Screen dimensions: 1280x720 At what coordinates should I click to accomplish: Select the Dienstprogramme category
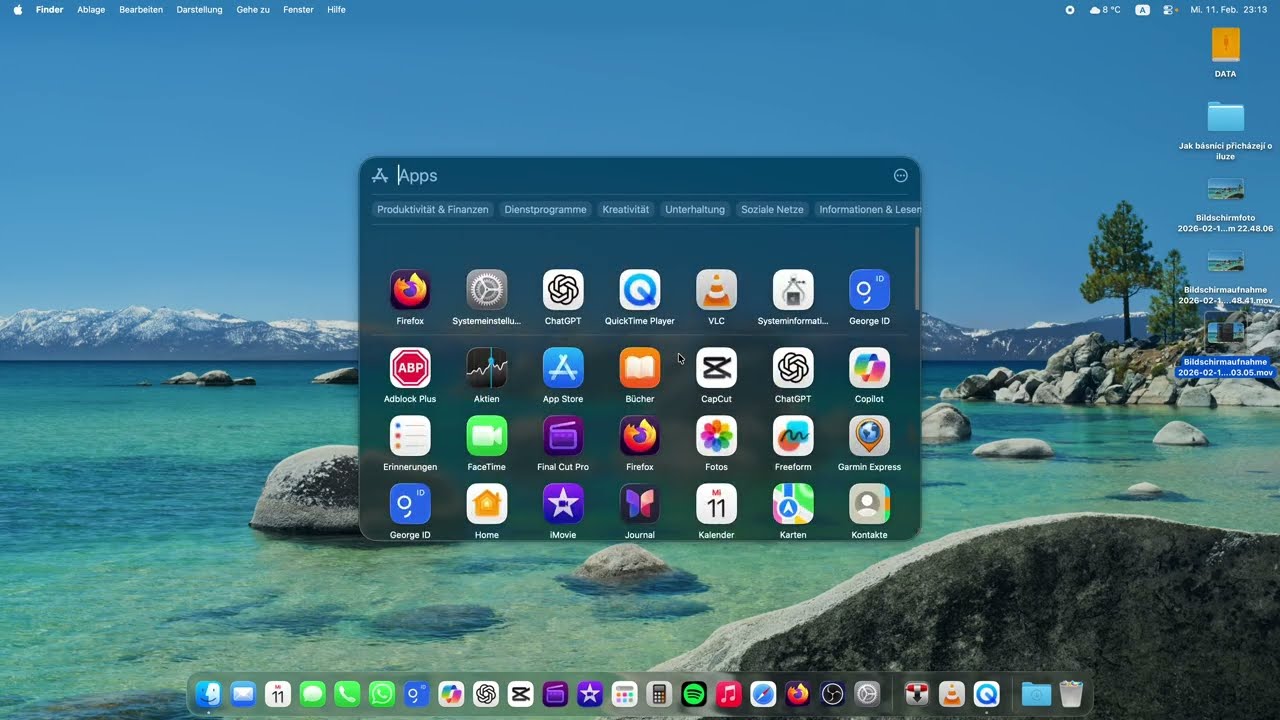click(546, 210)
